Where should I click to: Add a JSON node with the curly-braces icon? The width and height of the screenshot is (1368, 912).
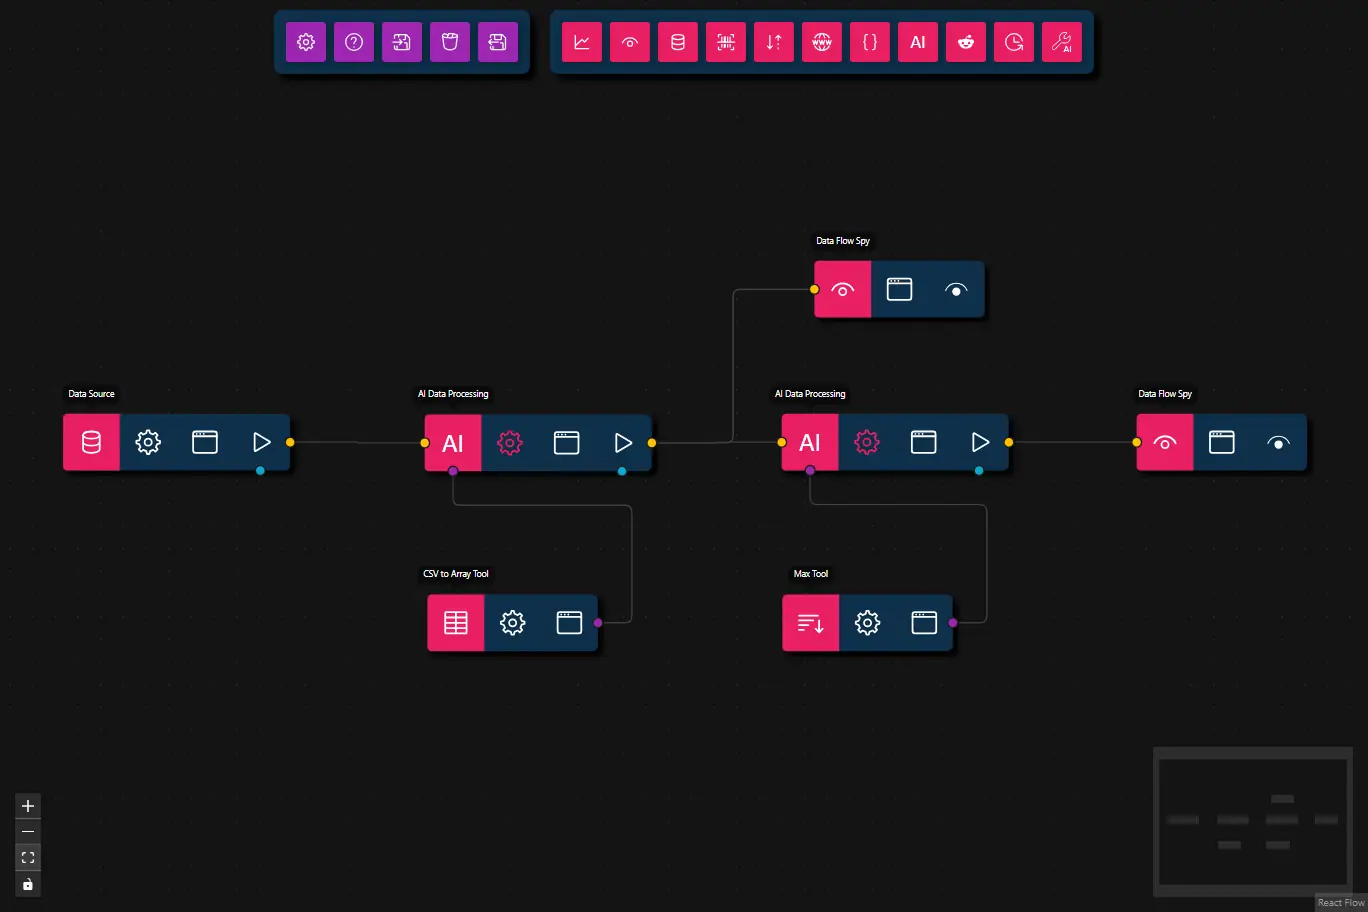869,42
